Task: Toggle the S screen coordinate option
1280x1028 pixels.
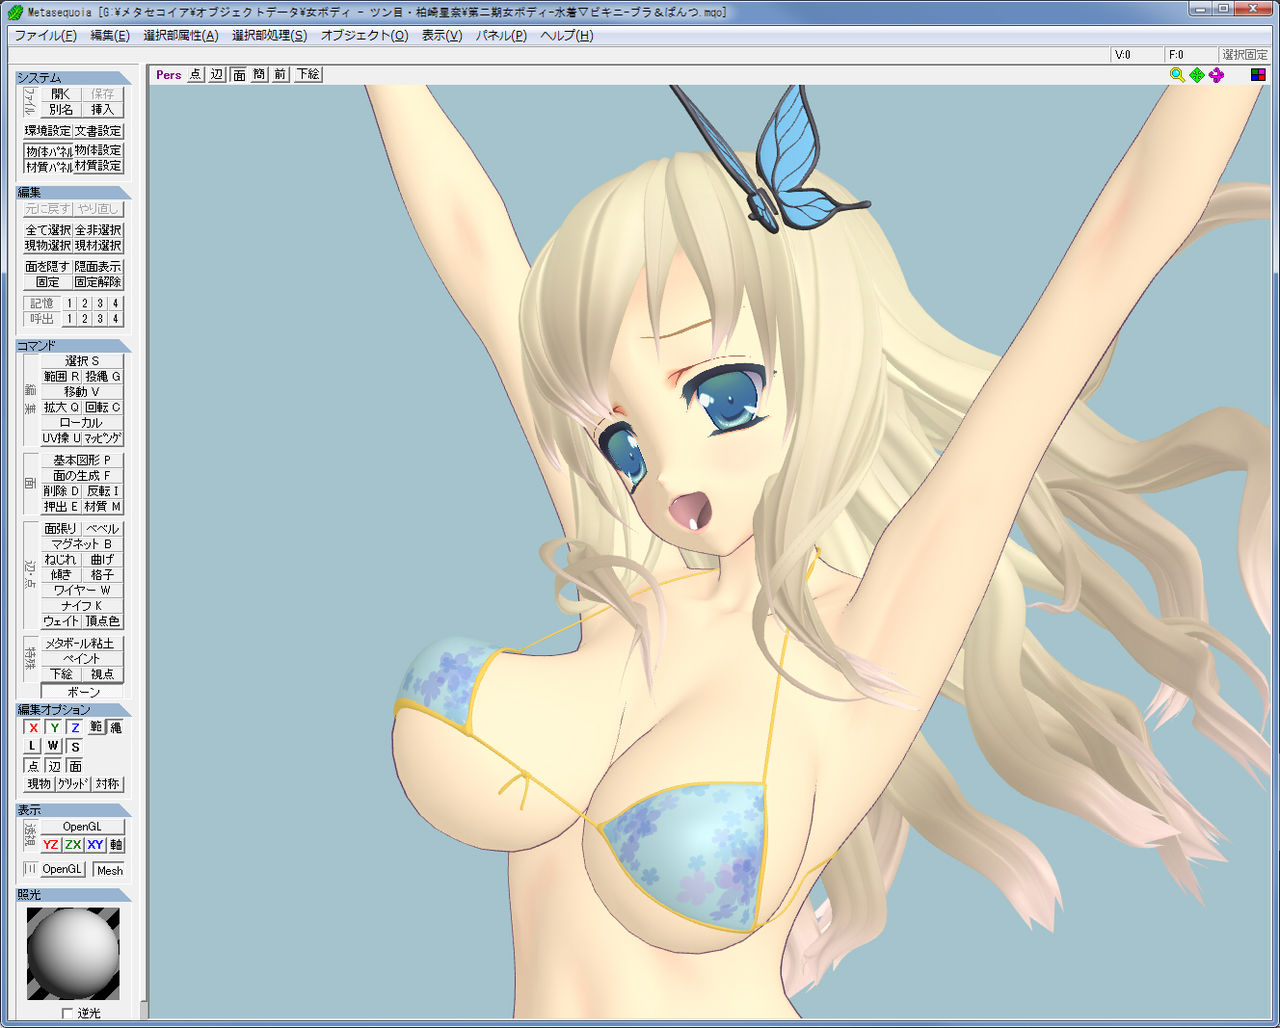Action: tap(74, 746)
